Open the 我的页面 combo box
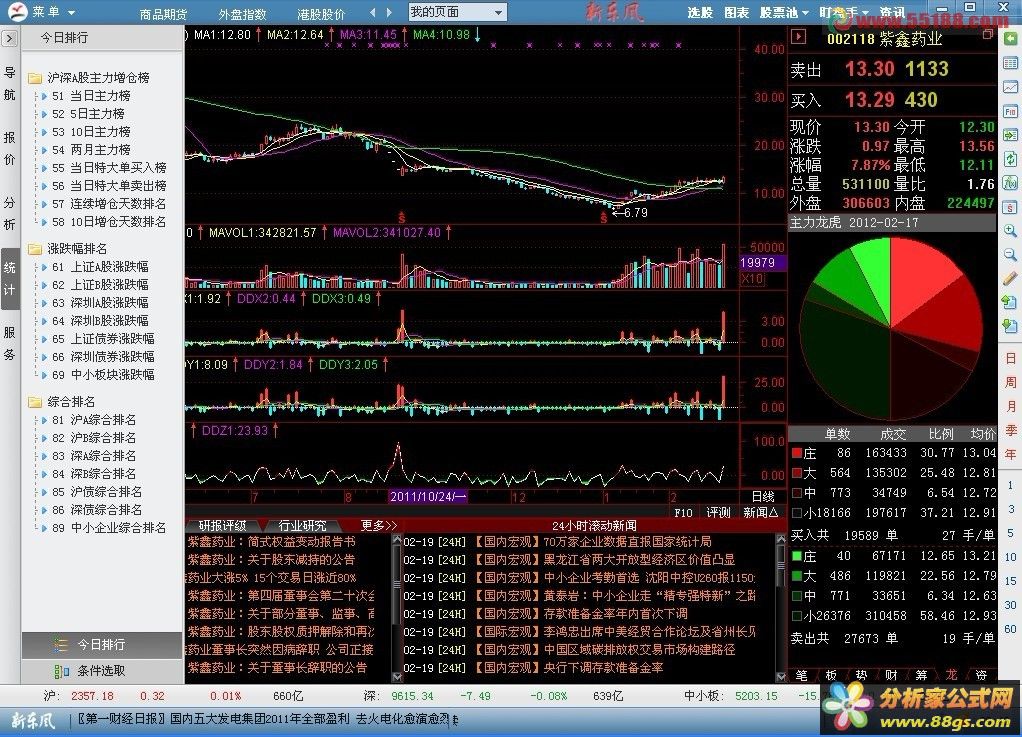 click(x=457, y=12)
